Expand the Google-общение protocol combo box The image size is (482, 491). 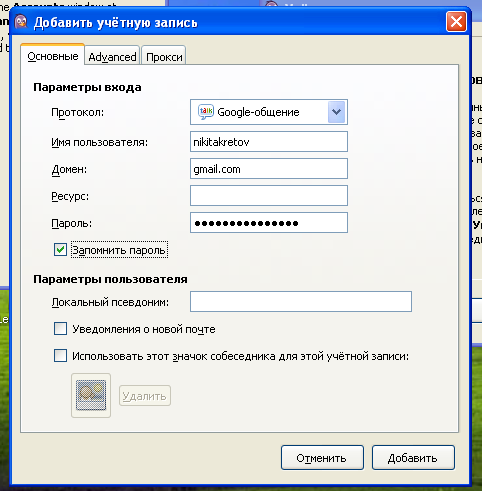pyautogui.click(x=269, y=112)
